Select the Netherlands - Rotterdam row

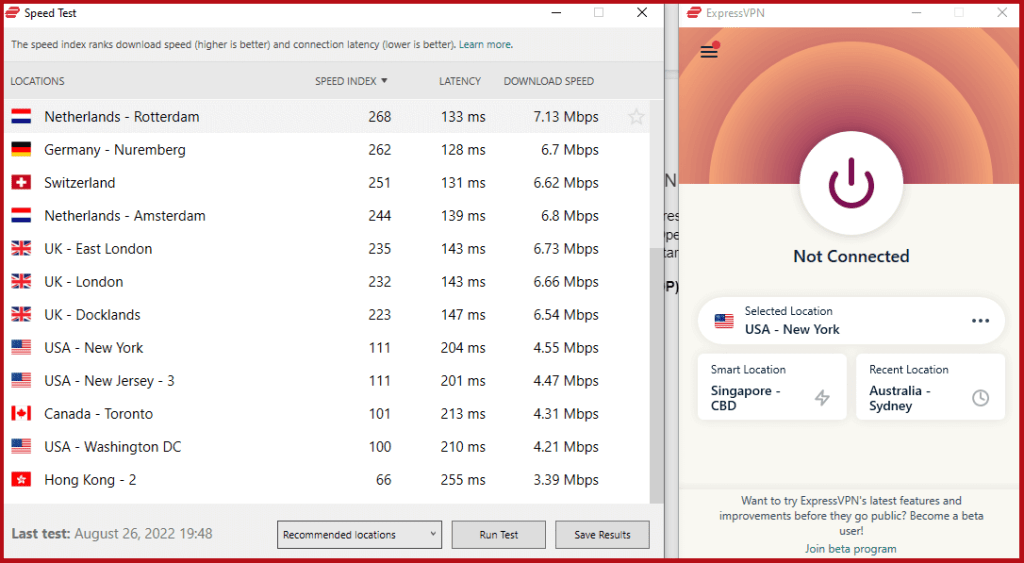pos(327,117)
